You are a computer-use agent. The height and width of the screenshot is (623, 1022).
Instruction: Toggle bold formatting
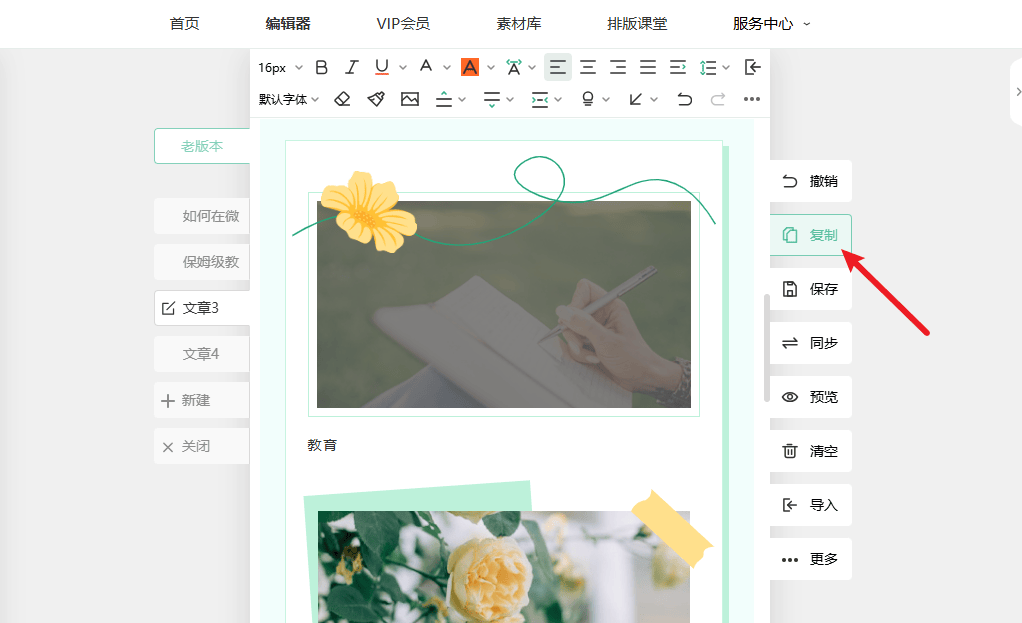(x=321, y=67)
